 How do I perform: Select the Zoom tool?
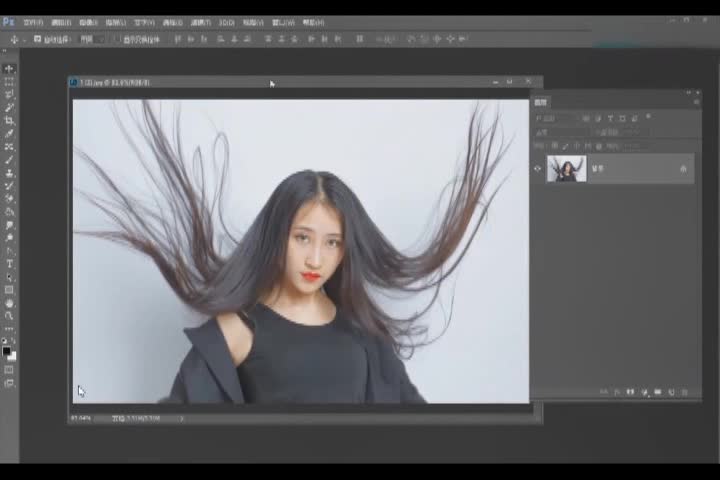pyautogui.click(x=10, y=316)
